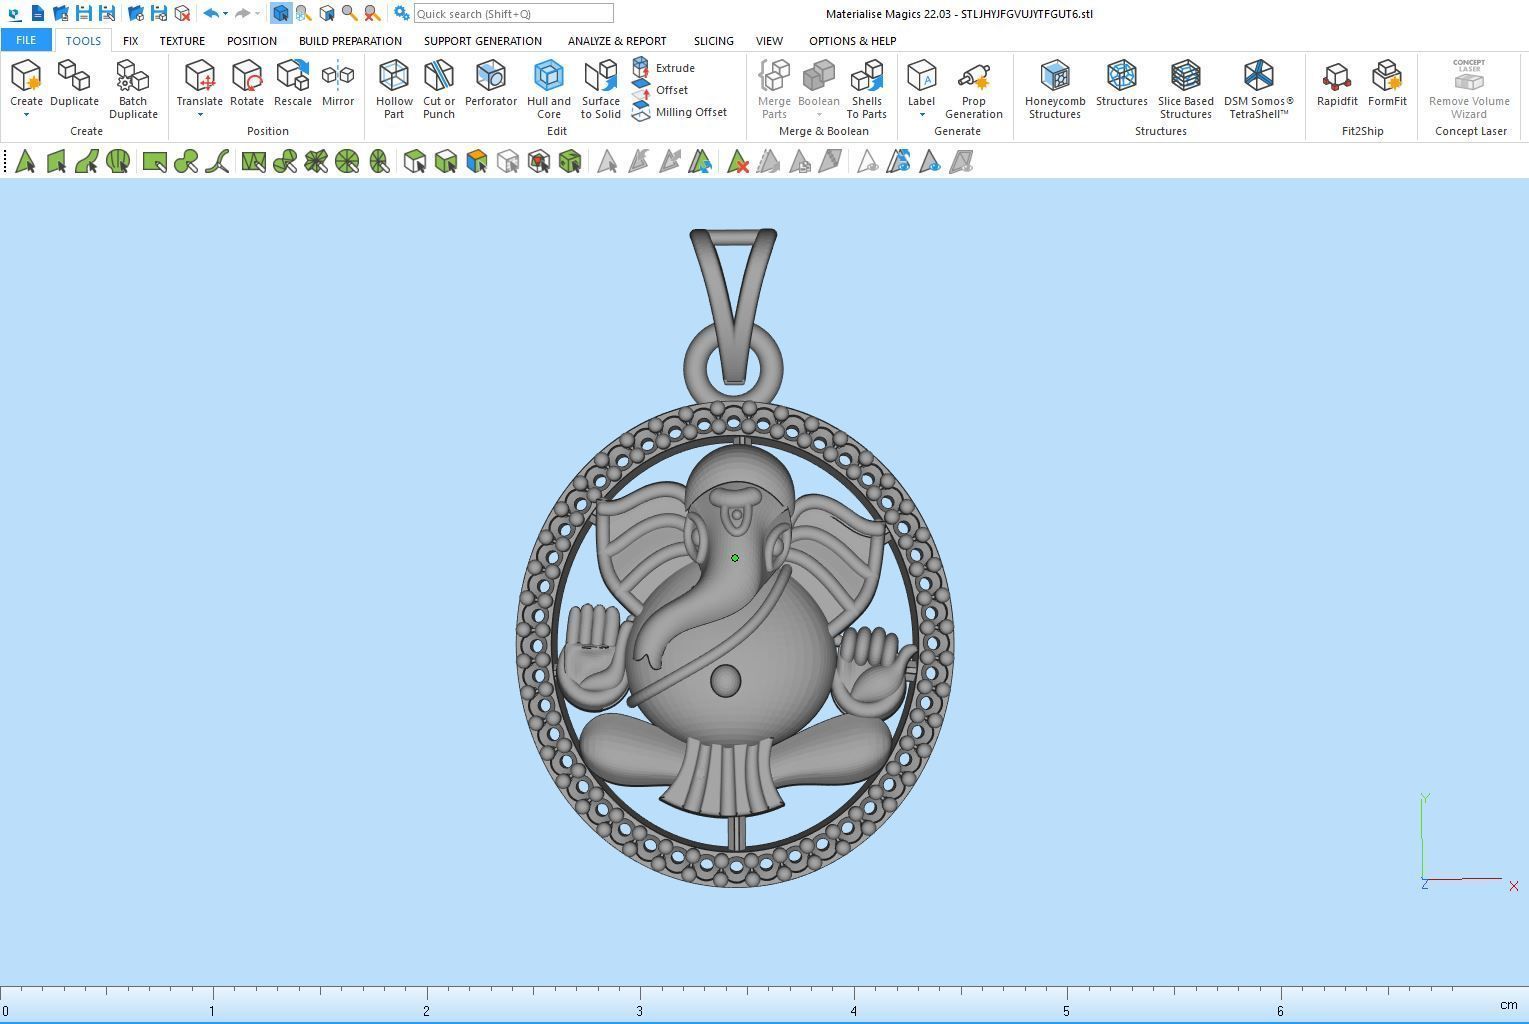Viewport: 1529px width, 1024px height.
Task: Open the BUILD PREPARATION tab
Action: point(350,41)
